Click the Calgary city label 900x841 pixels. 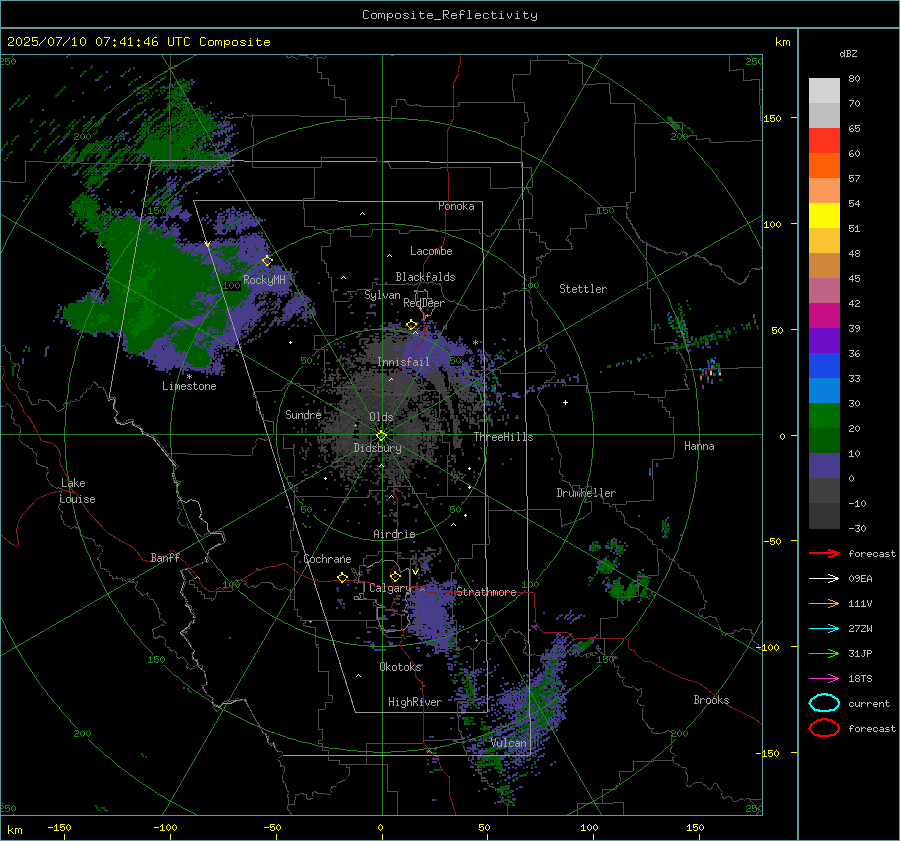[x=390, y=588]
